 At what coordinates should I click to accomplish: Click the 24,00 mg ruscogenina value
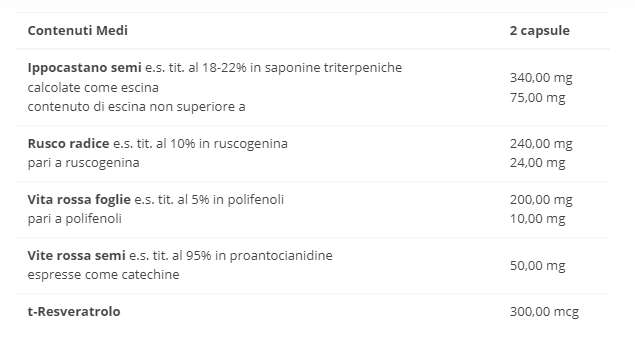(x=537, y=163)
